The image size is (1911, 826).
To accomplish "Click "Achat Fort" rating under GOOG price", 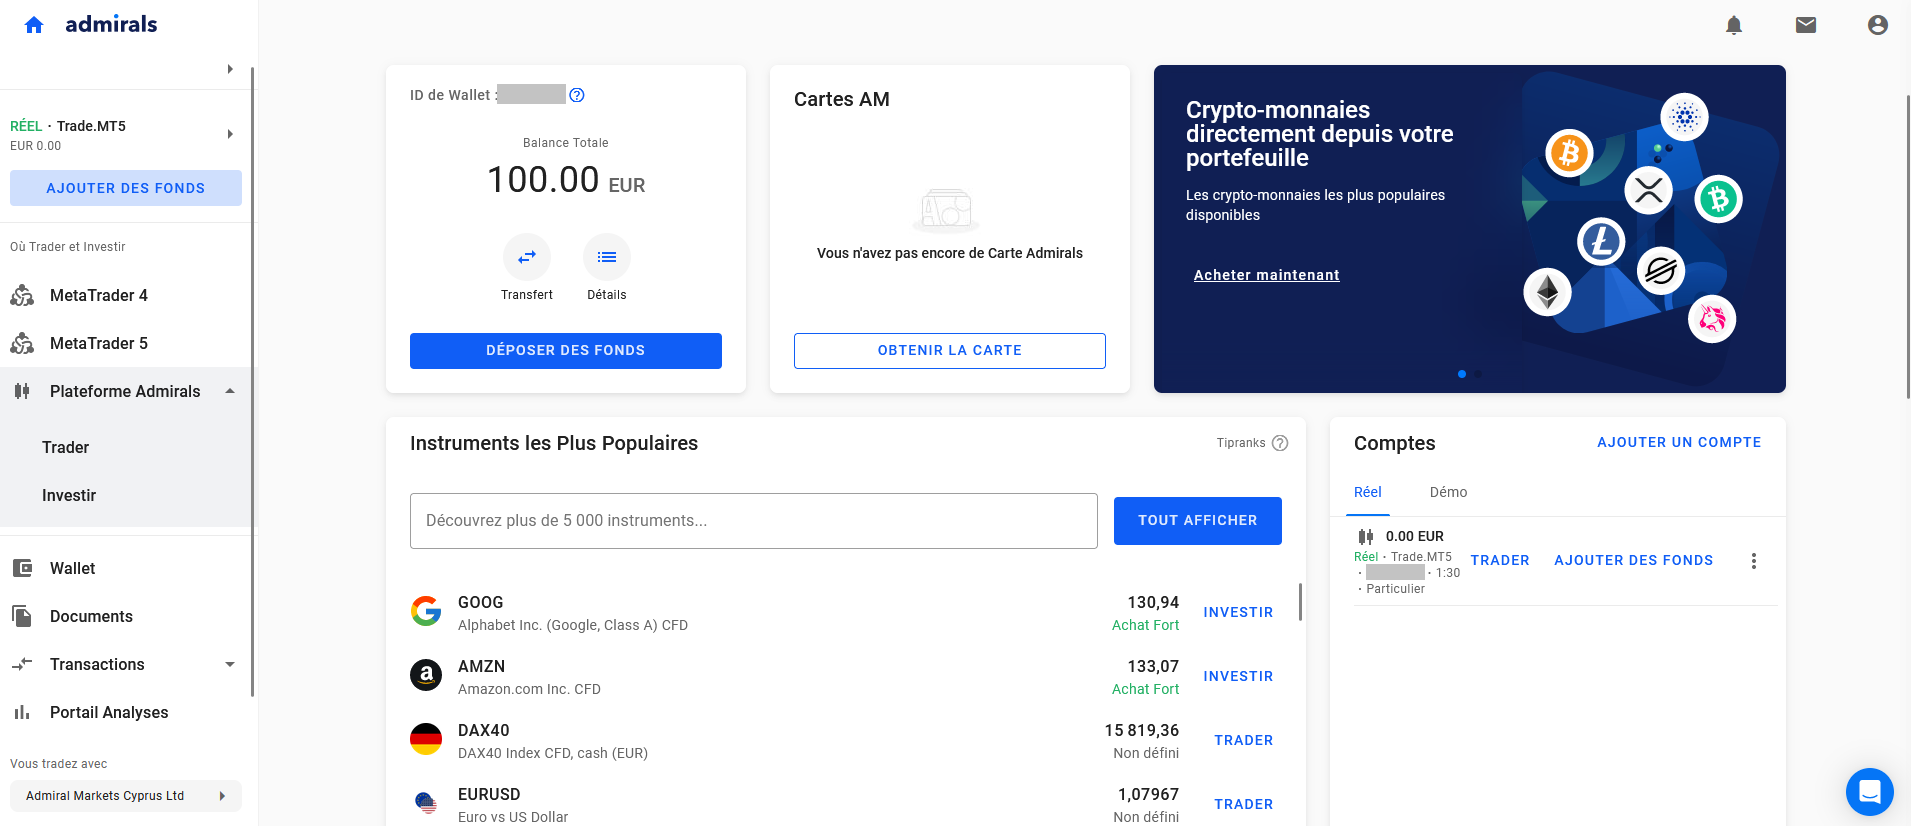I will 1145,625.
